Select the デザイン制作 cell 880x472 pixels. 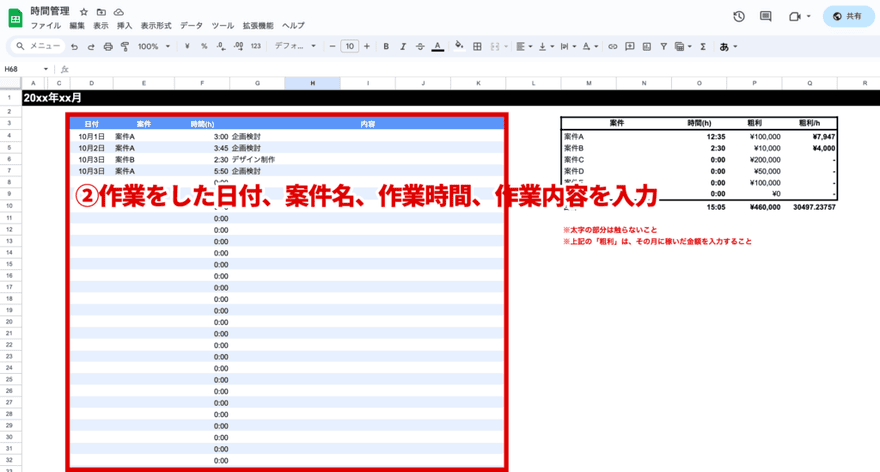[257, 159]
